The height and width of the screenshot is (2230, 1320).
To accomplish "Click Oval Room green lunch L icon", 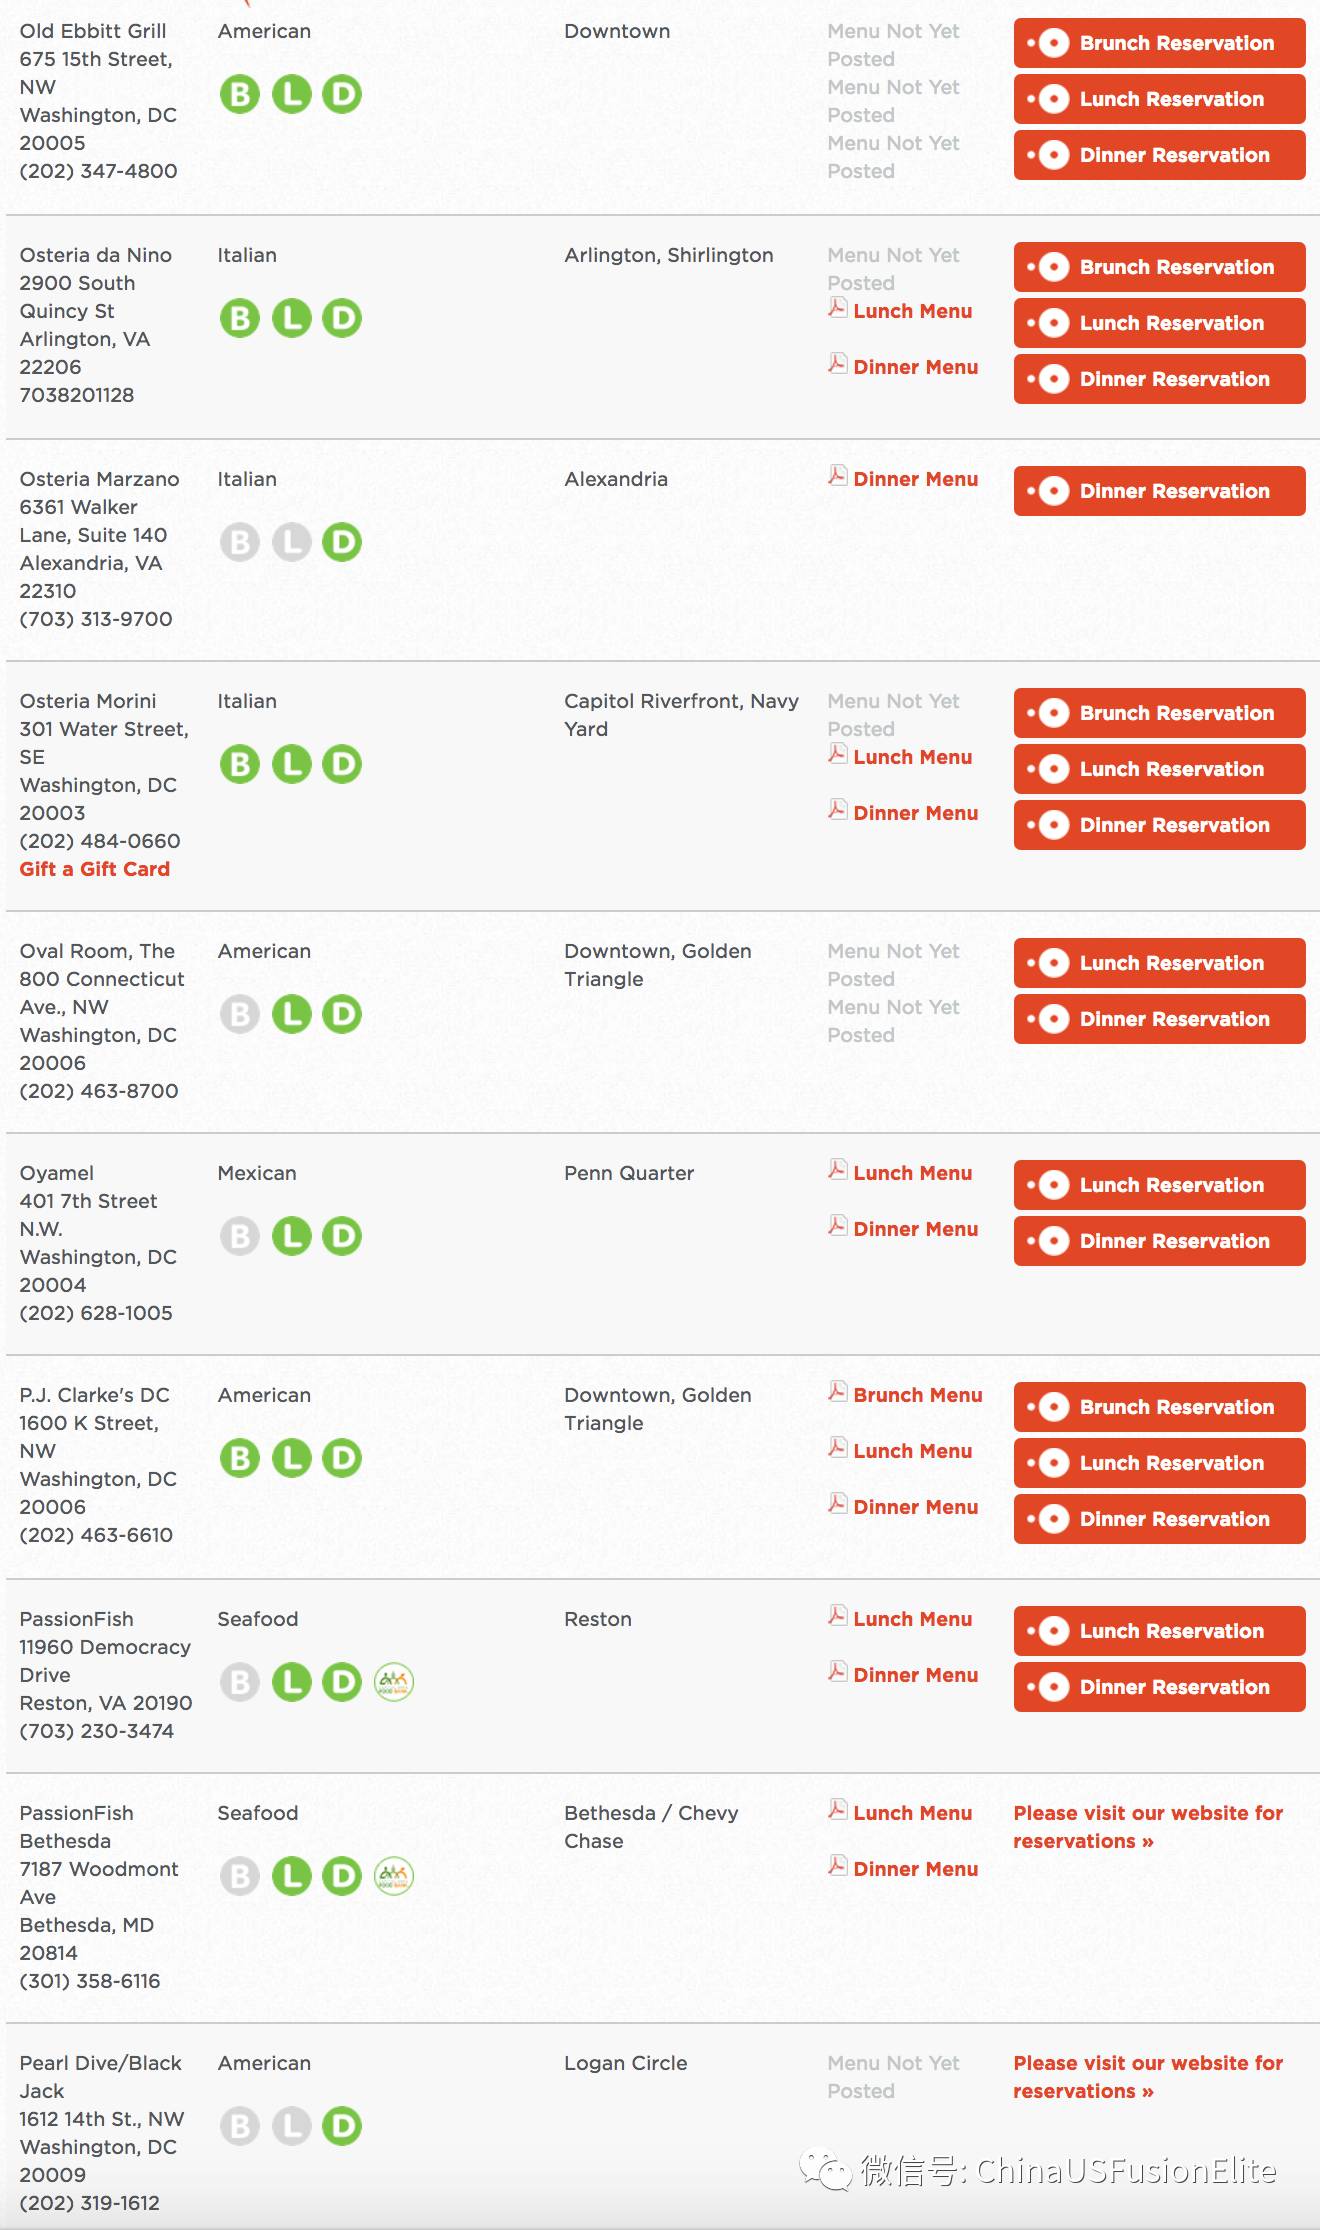I will [x=292, y=1014].
